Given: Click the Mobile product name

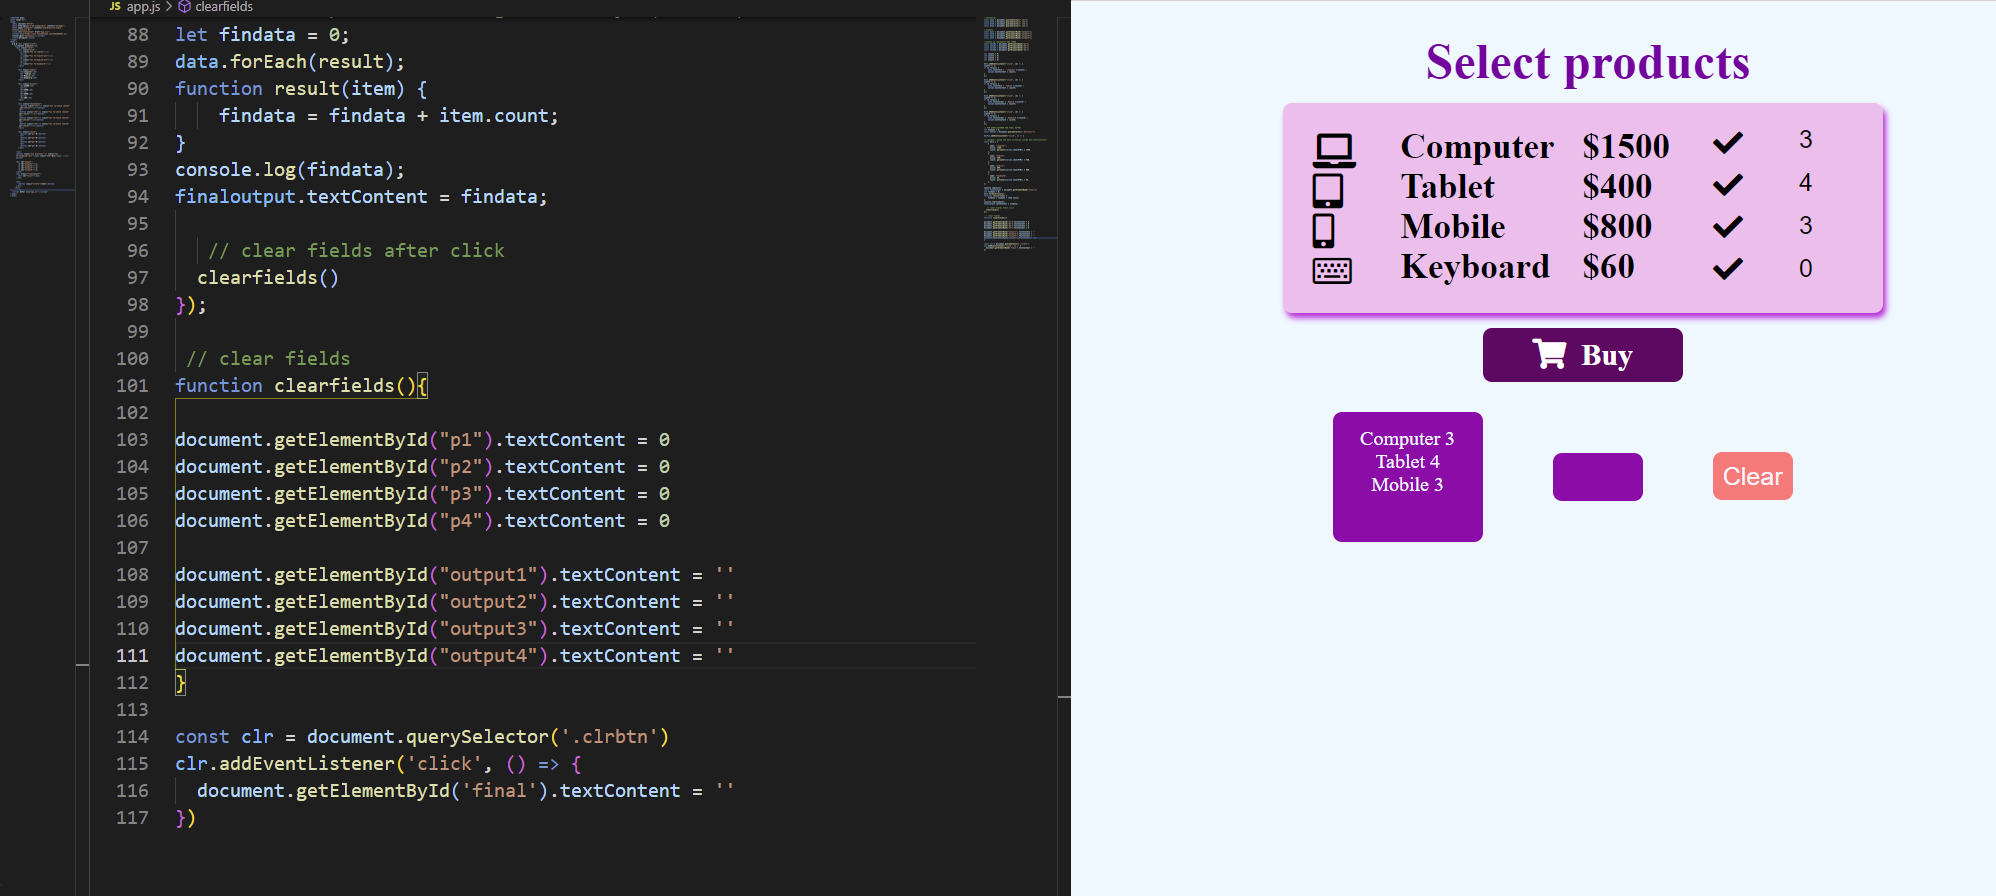Looking at the screenshot, I should pos(1453,227).
